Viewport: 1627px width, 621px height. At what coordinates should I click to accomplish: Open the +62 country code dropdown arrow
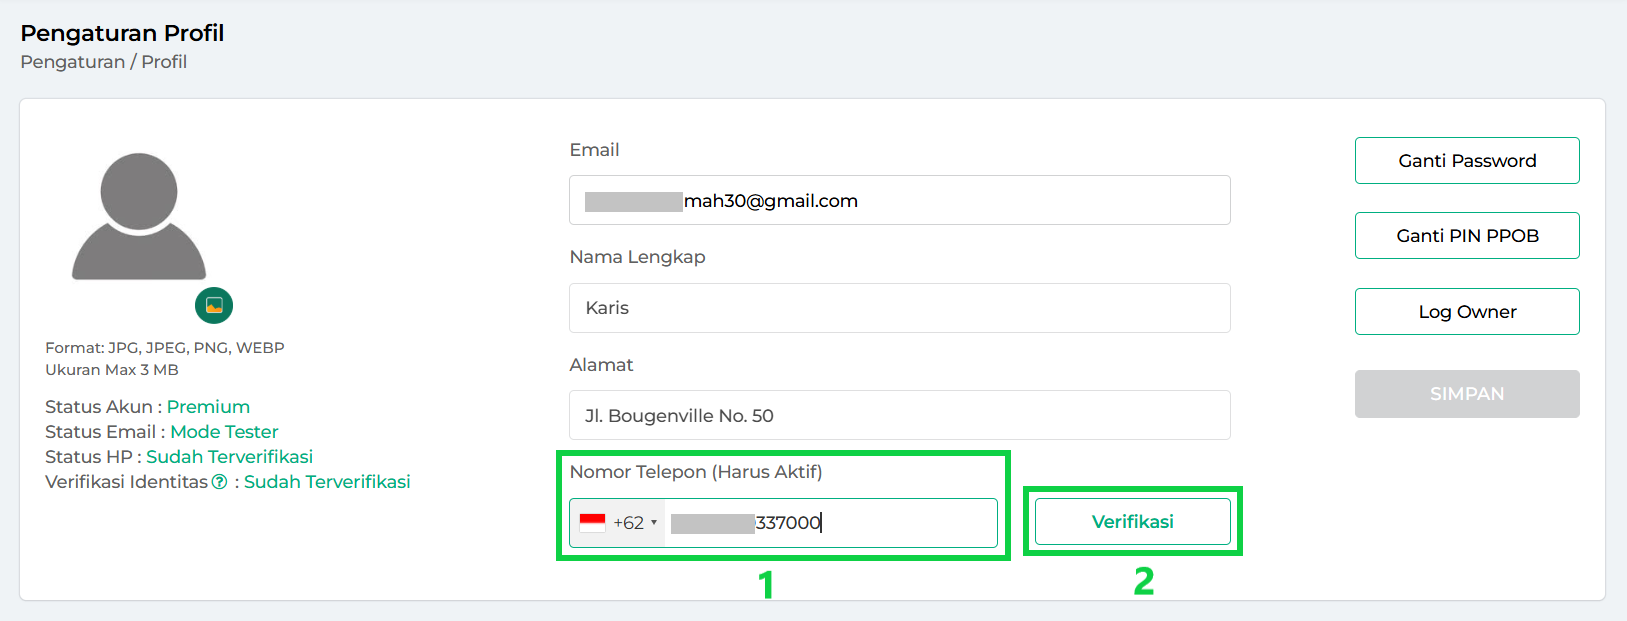654,523
